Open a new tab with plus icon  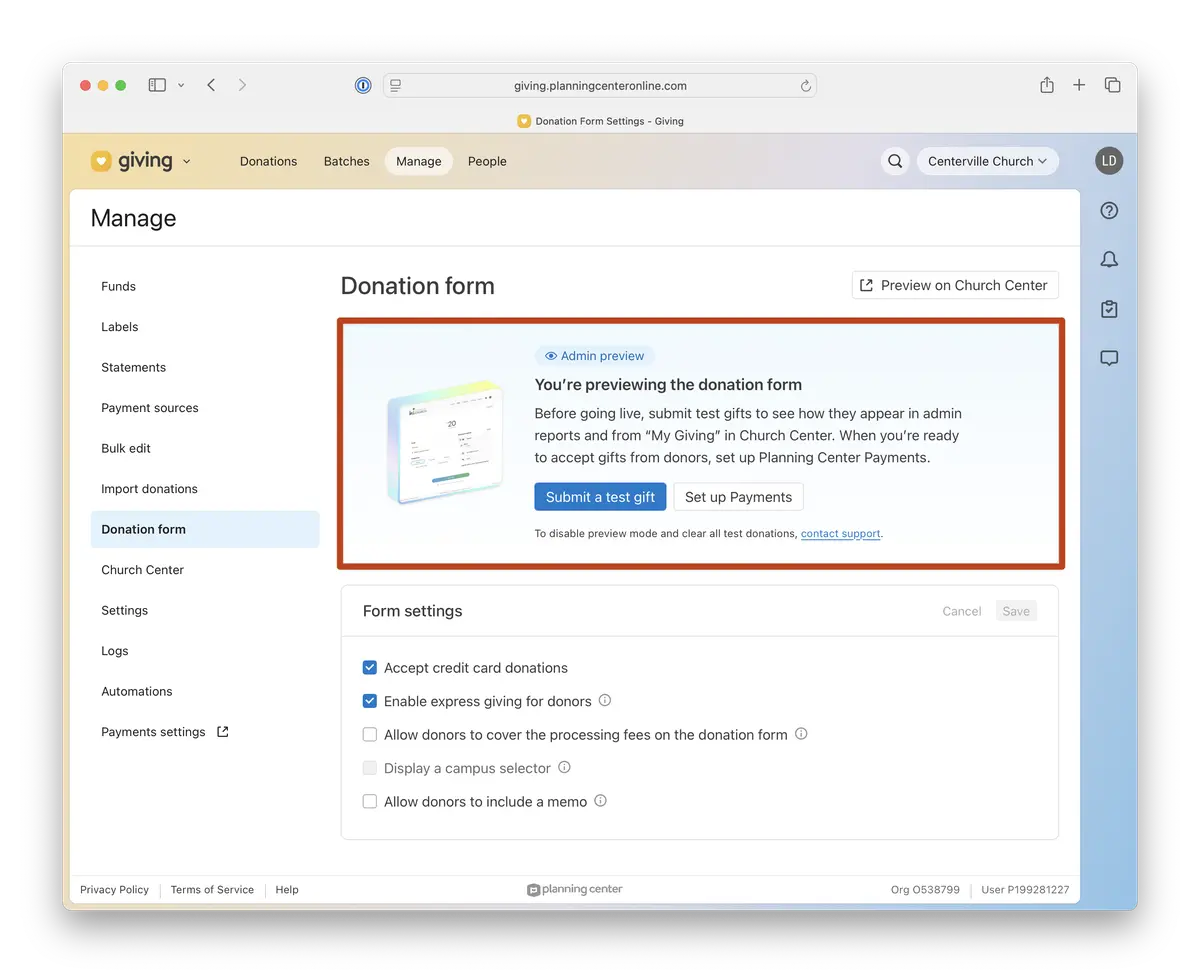tap(1079, 85)
